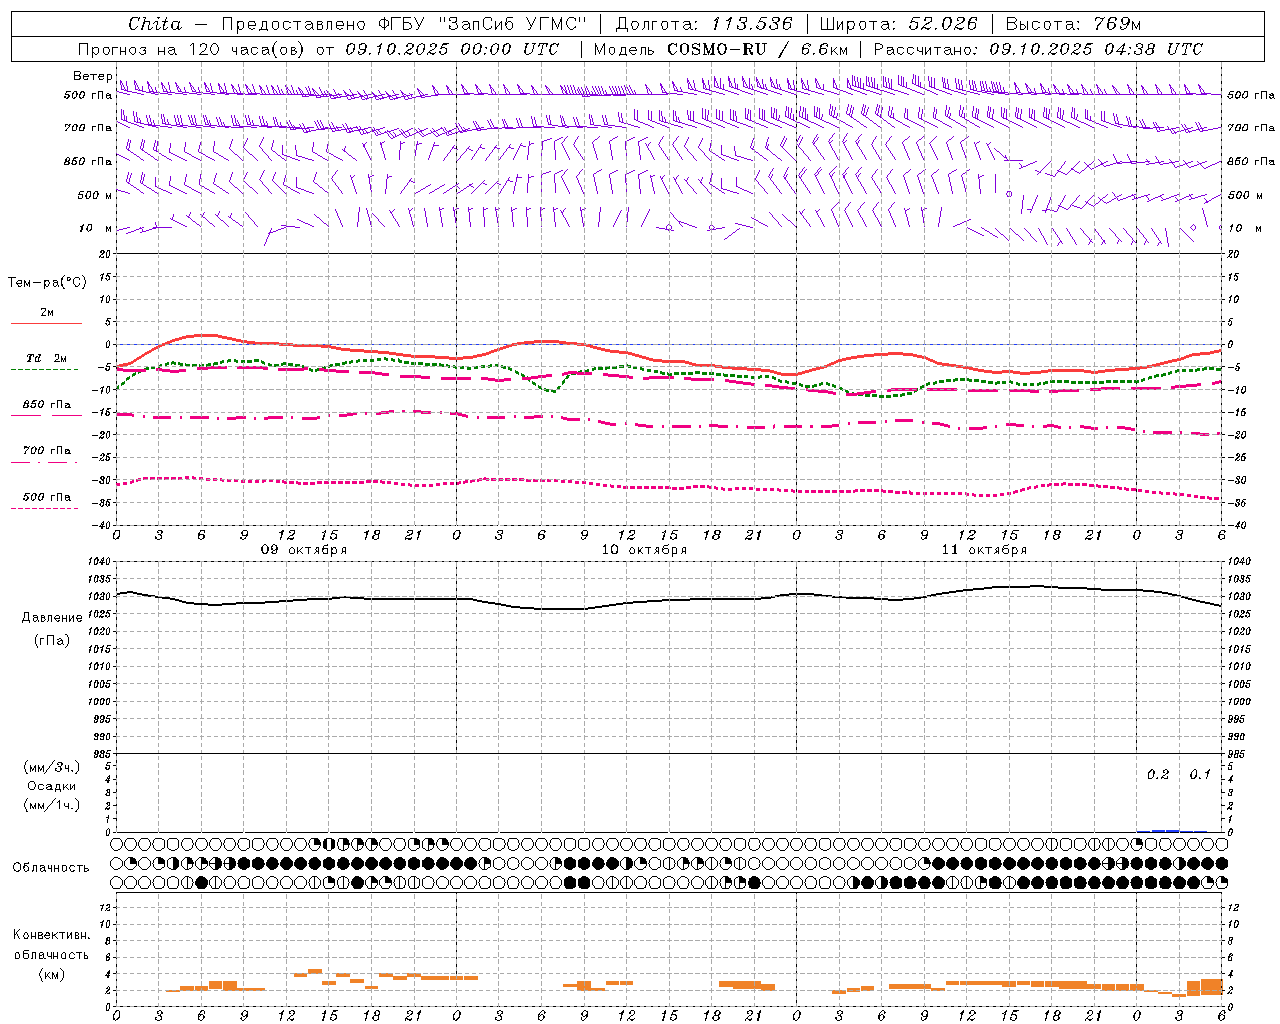Screen dimensions: 1280x1024
Task: Click the "(гПа)" unit under Давление
Action: pyautogui.click(x=52, y=641)
